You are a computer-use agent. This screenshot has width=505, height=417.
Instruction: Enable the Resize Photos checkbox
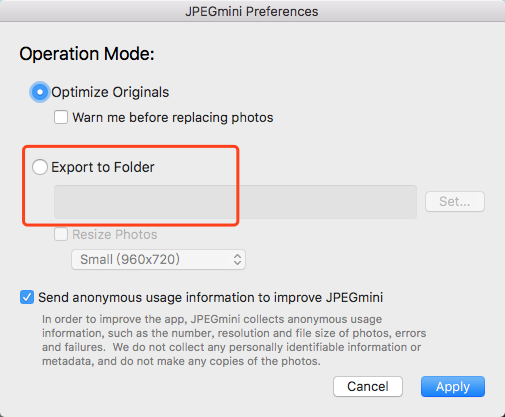pos(61,234)
